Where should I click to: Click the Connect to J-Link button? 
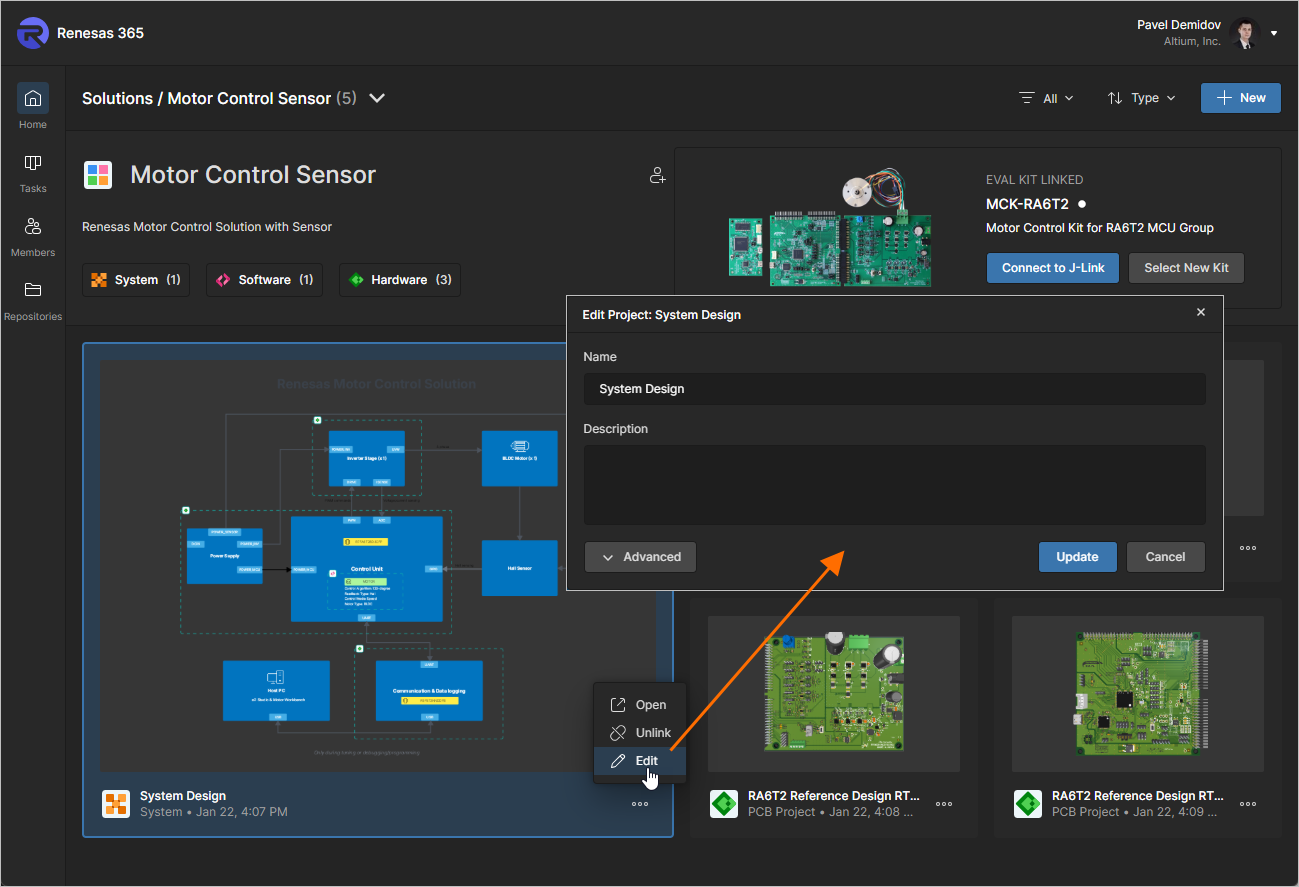pyautogui.click(x=1053, y=268)
